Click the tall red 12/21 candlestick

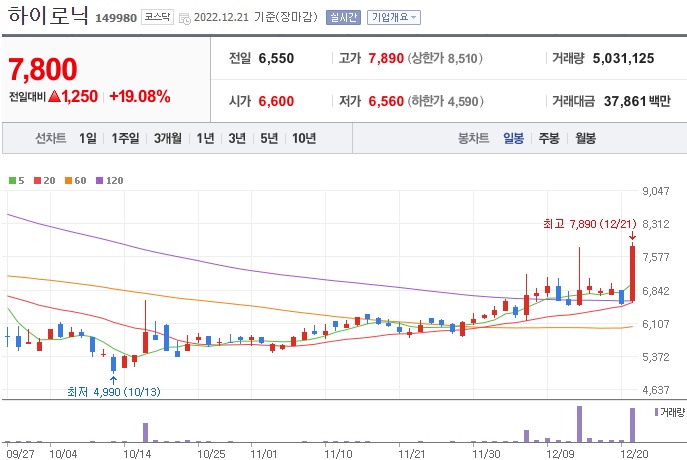632,273
